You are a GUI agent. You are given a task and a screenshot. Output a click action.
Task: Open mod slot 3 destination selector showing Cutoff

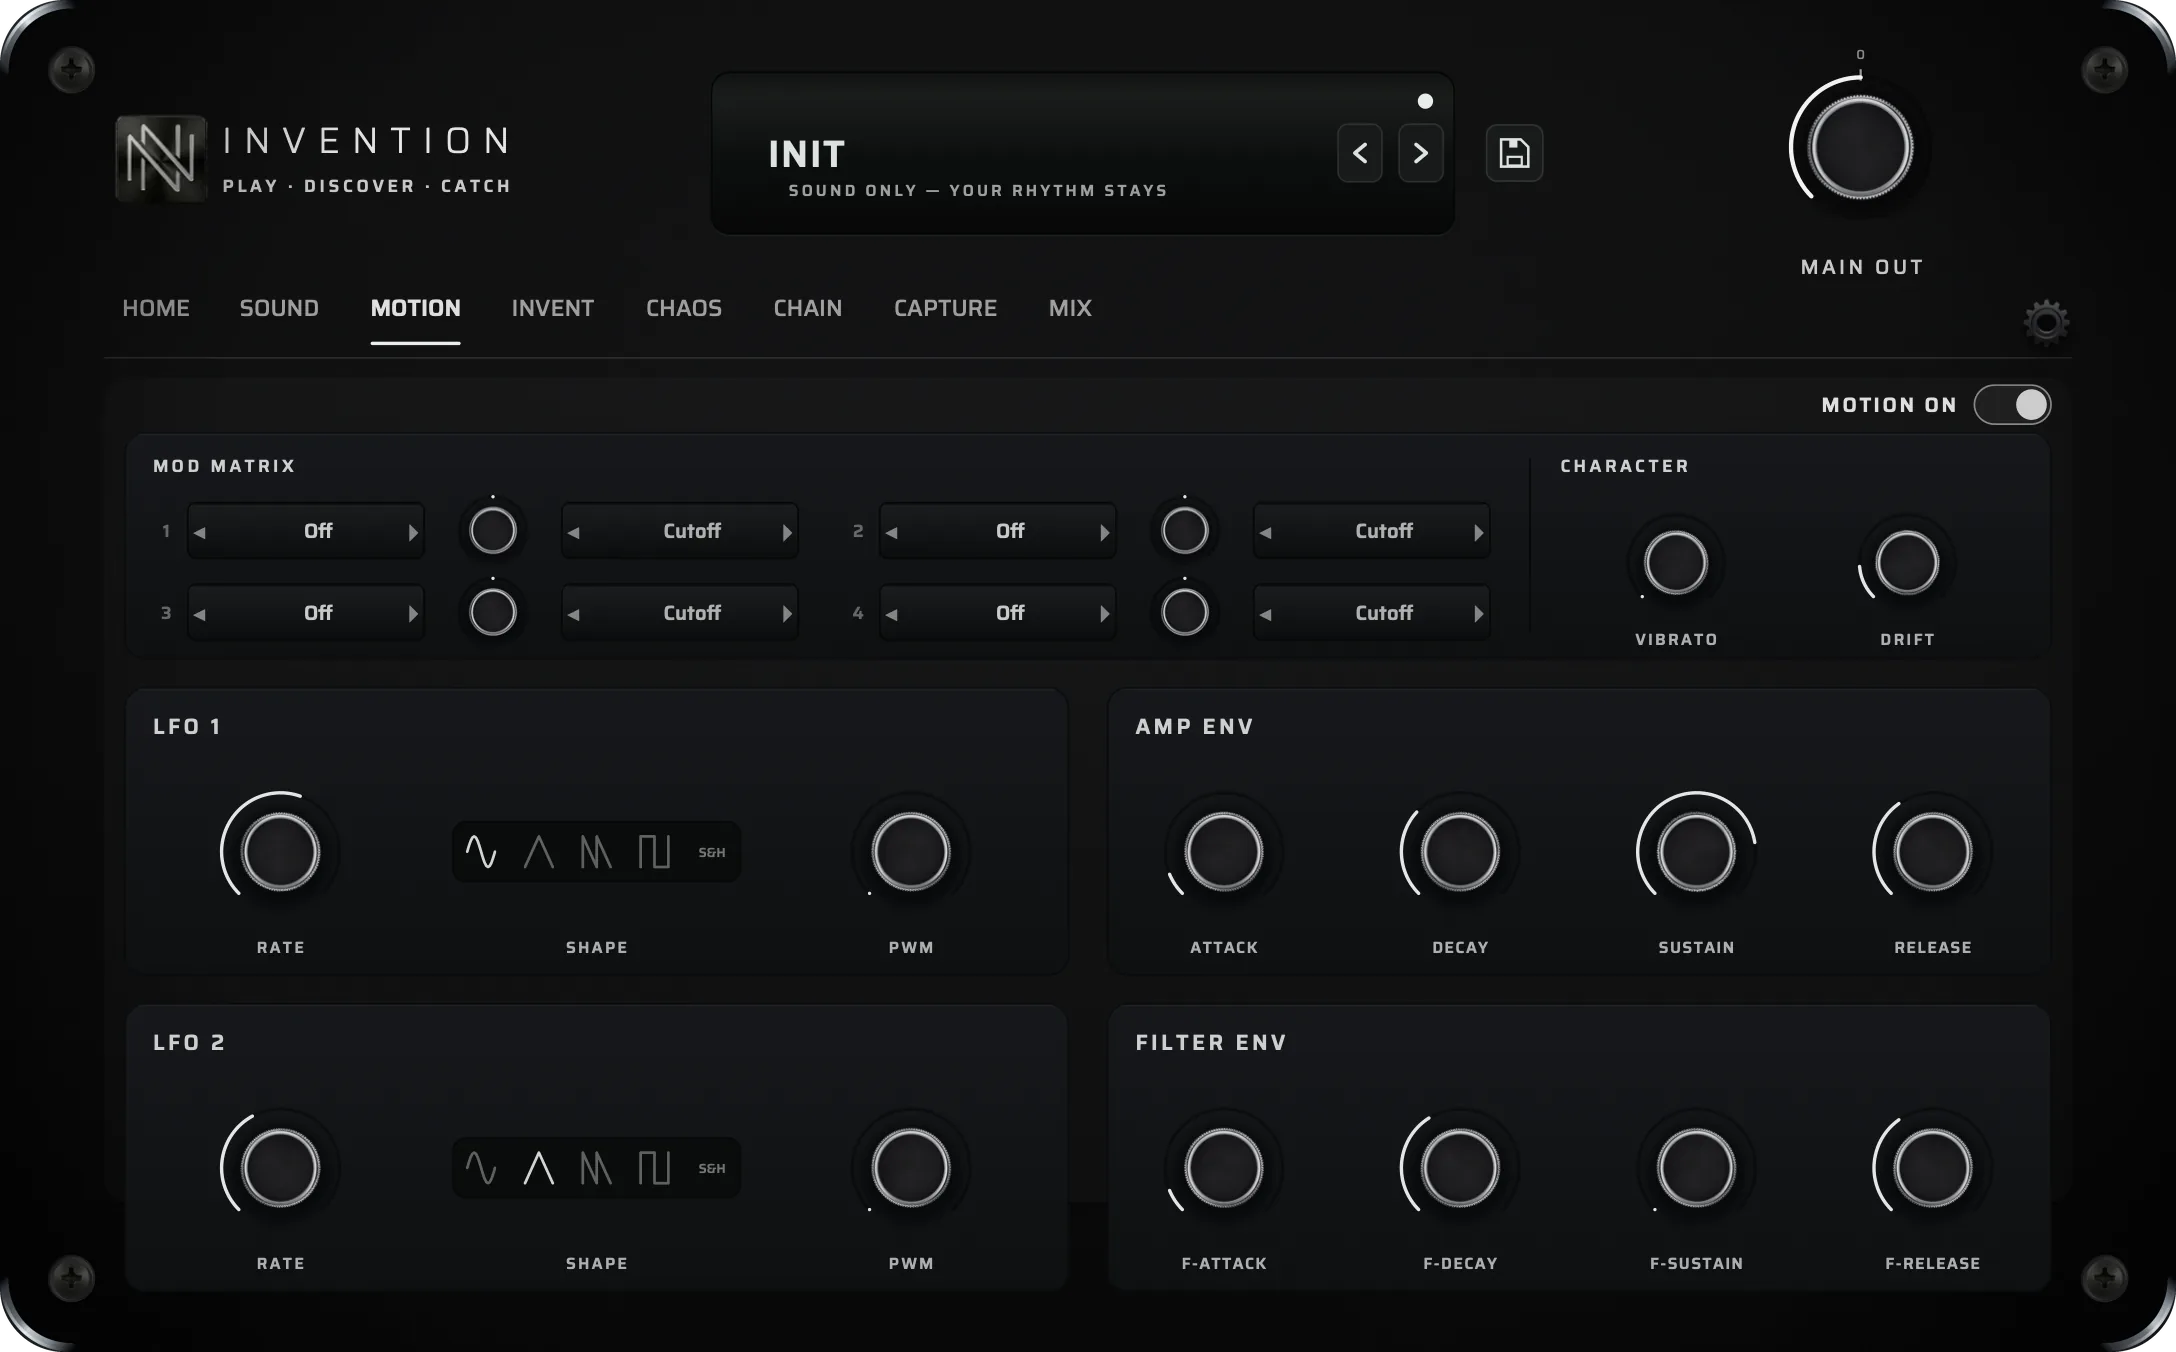point(680,613)
